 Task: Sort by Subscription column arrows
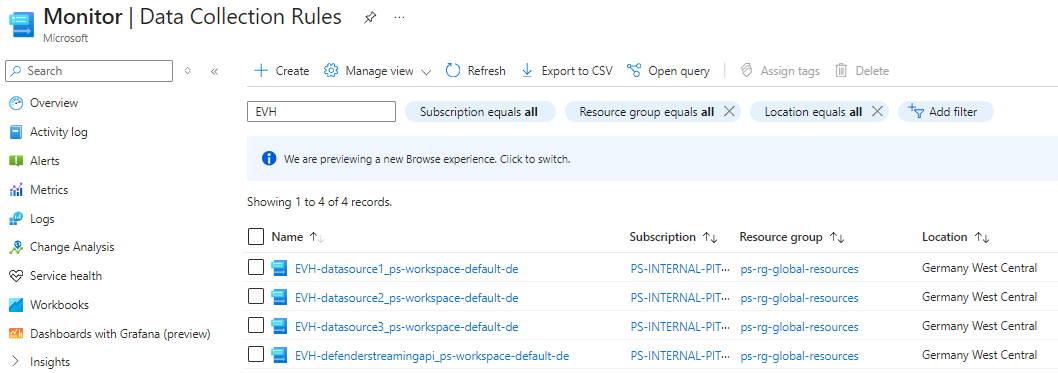[709, 237]
